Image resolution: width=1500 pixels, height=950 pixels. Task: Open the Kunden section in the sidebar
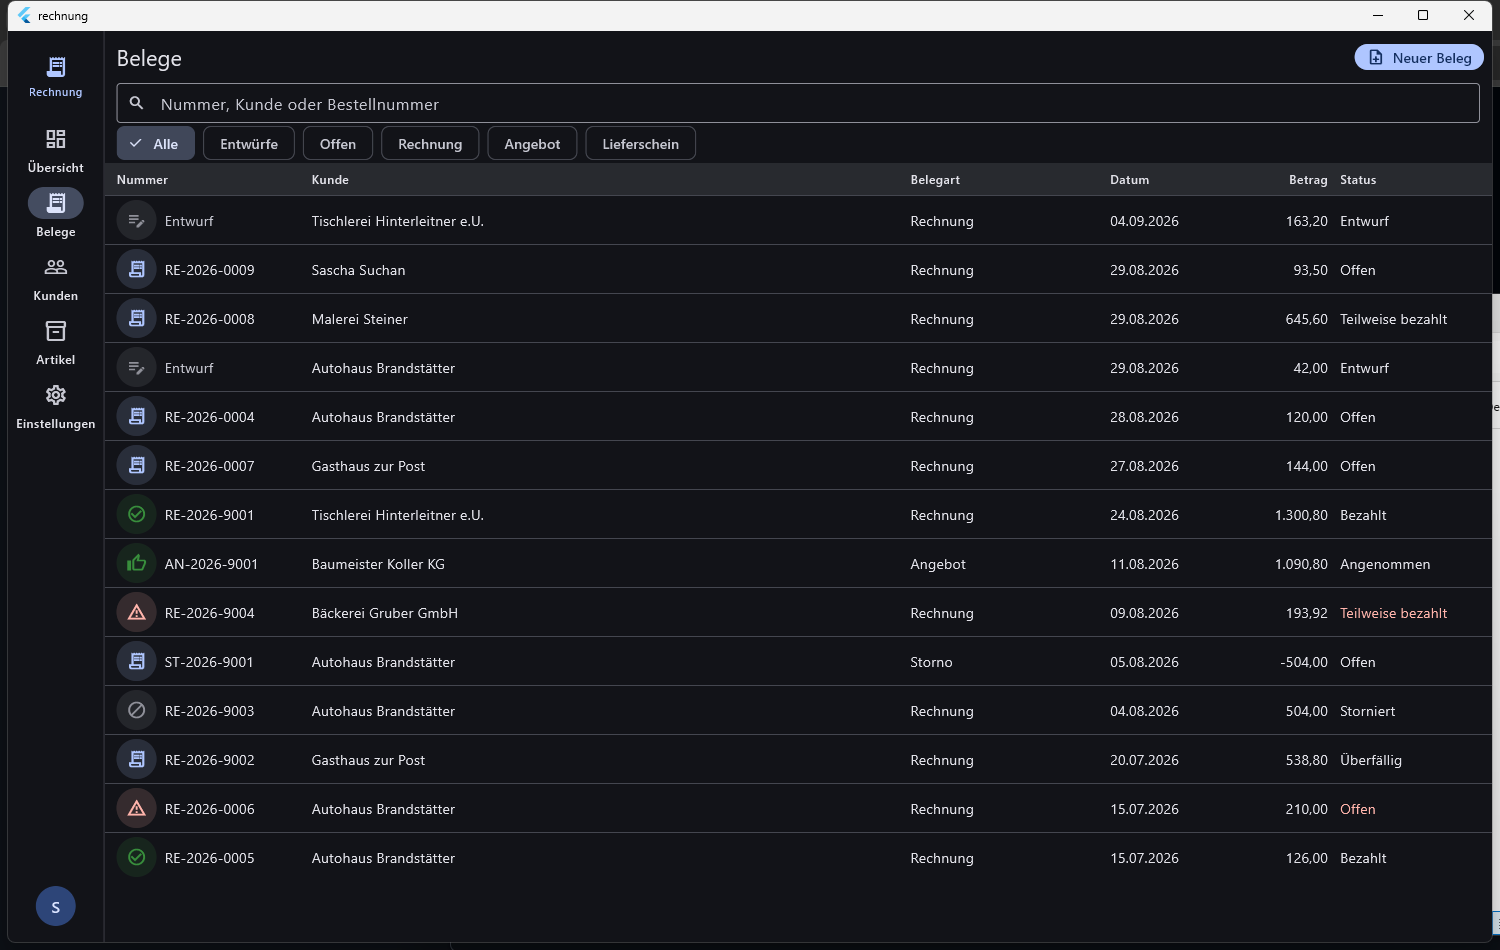click(x=56, y=279)
